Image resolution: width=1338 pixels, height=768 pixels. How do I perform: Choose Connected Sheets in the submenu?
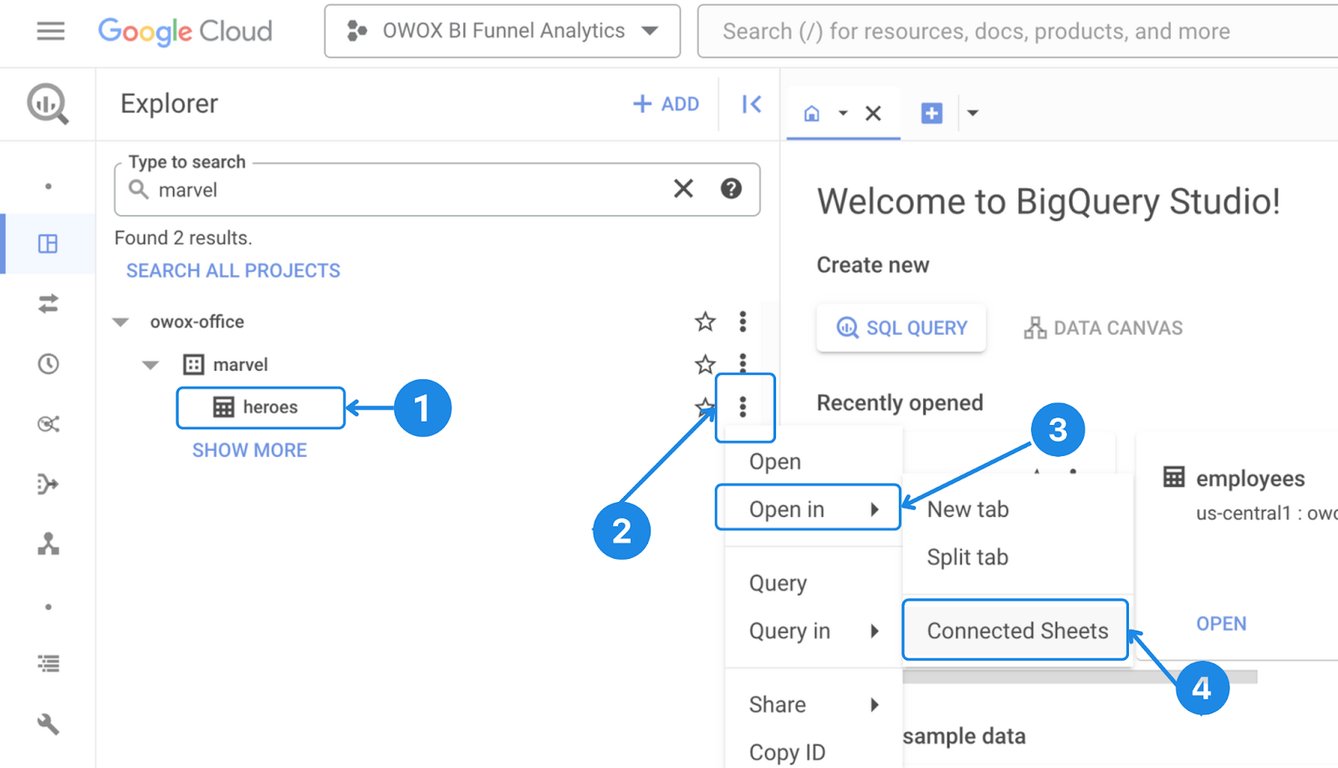click(x=1018, y=631)
